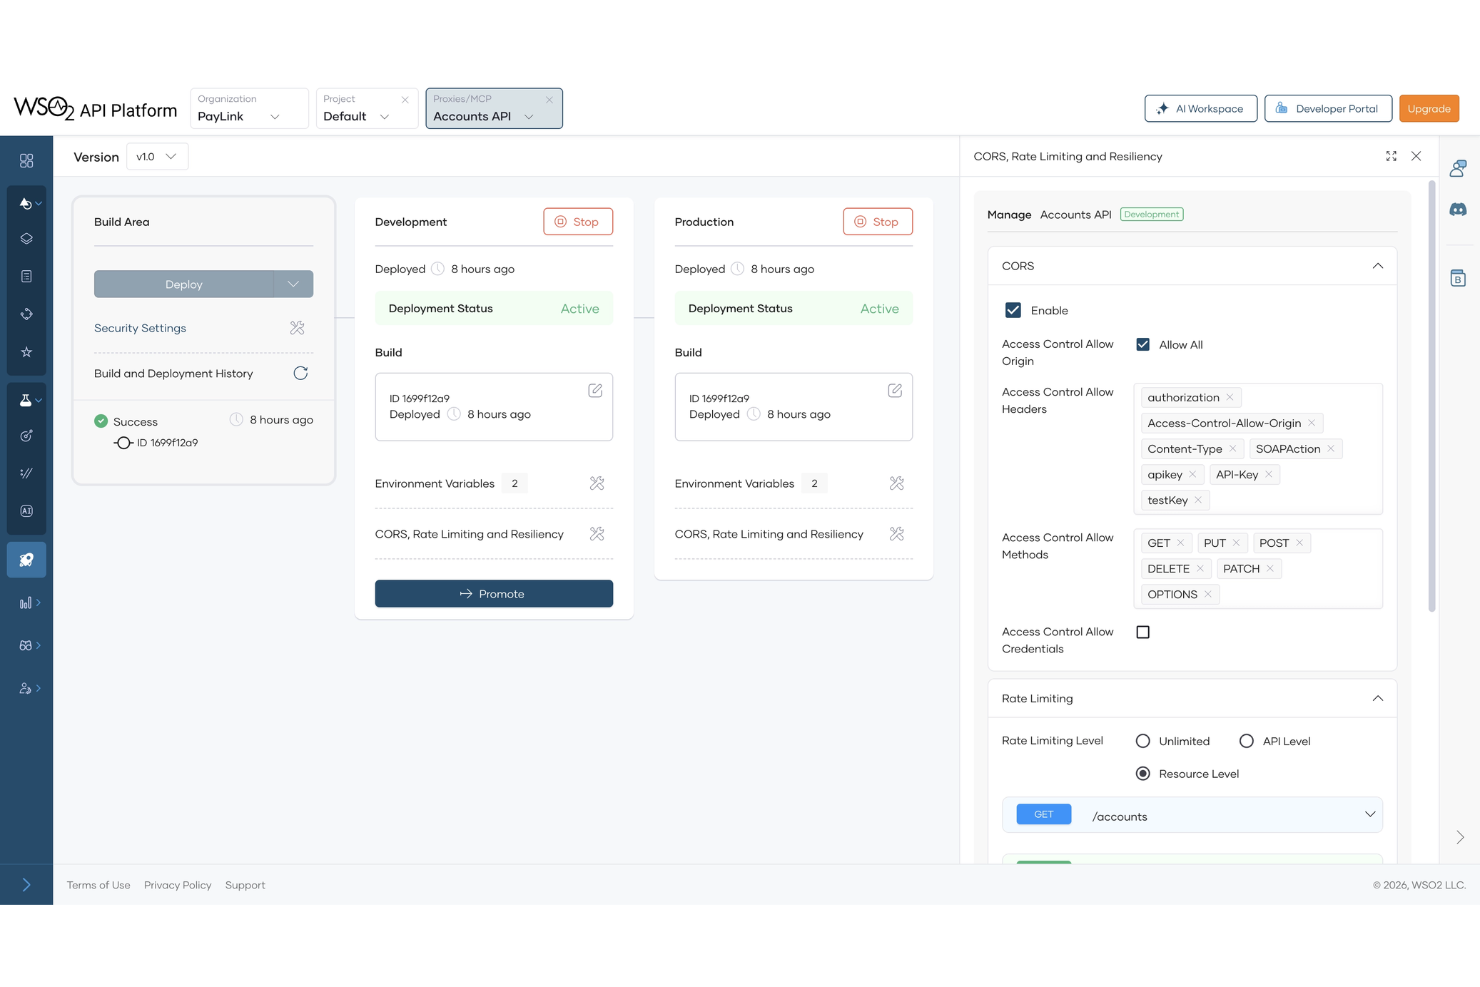Remove the authorization header tag

[x=1230, y=397]
